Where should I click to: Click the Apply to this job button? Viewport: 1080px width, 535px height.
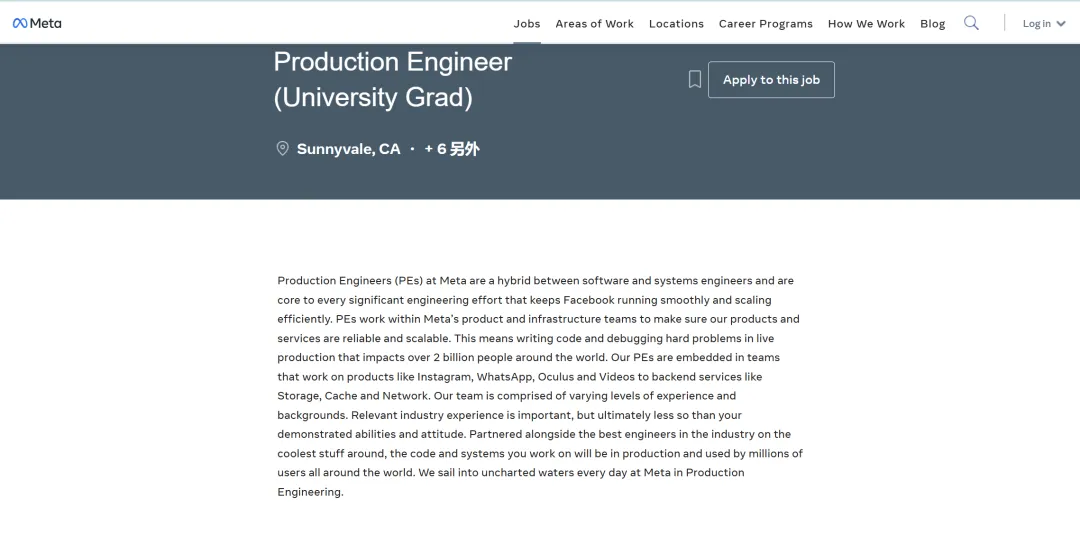(x=771, y=80)
